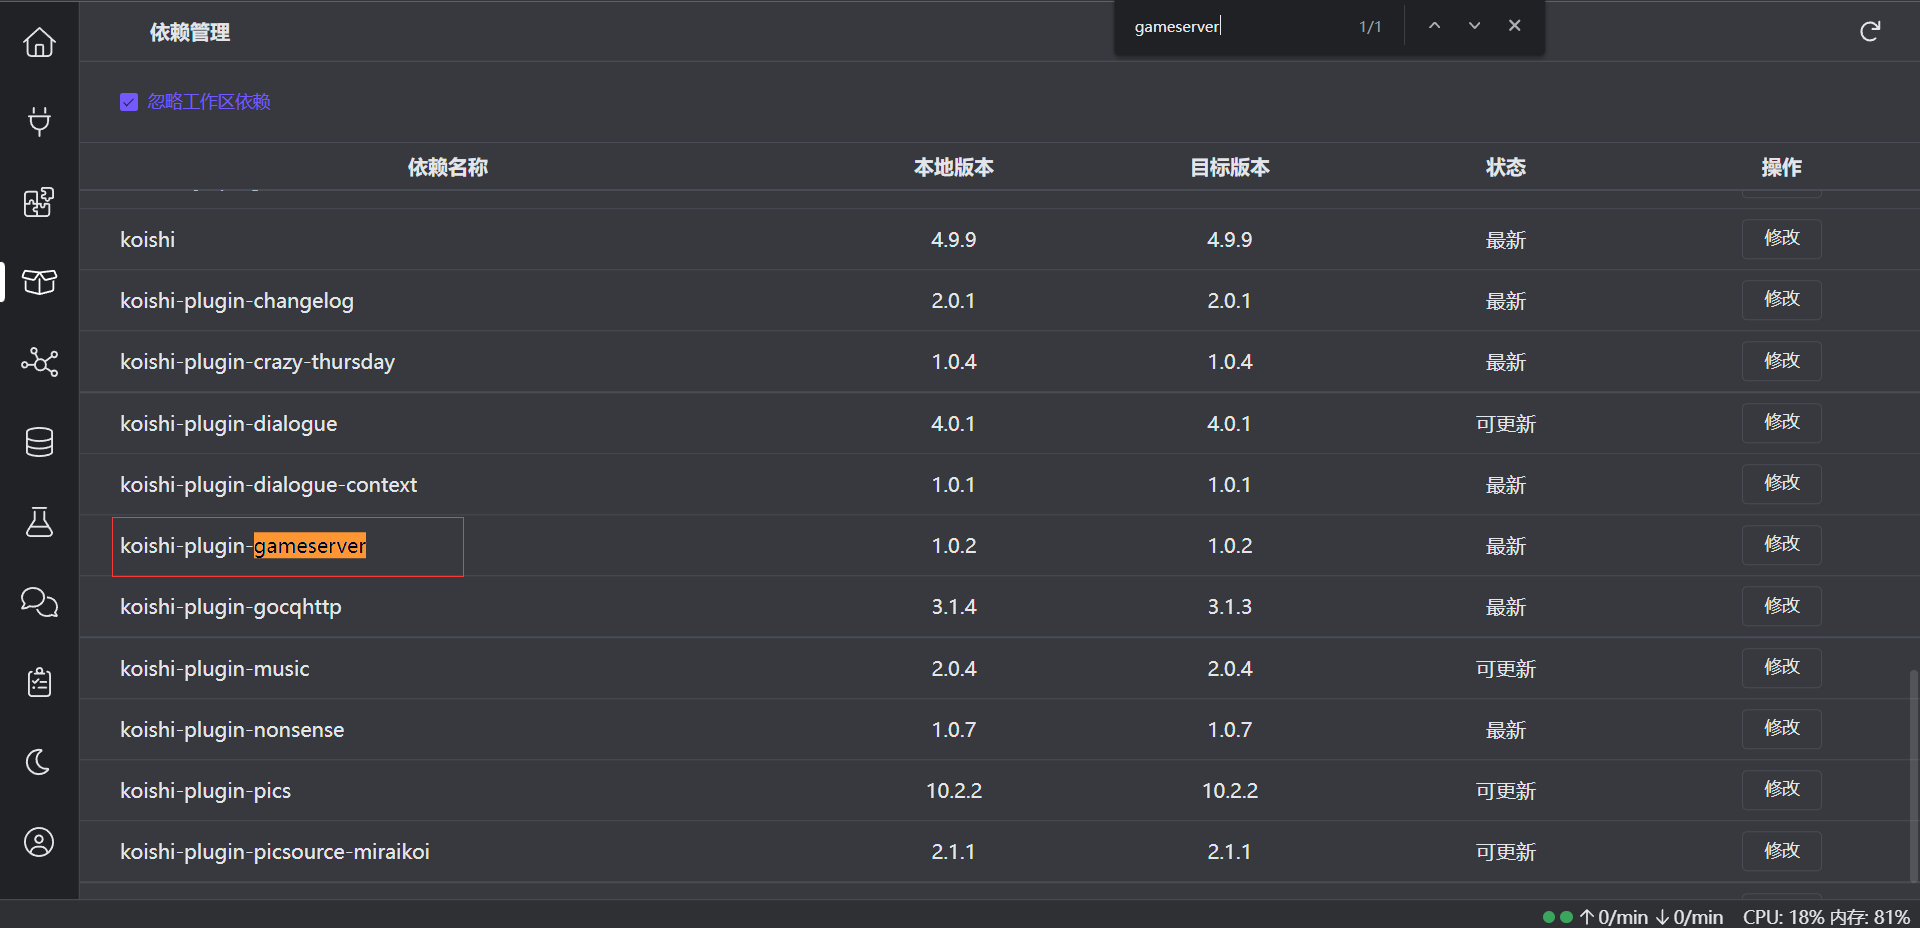
Task: Click 修改 for koishi-plugin-music
Action: click(x=1780, y=668)
